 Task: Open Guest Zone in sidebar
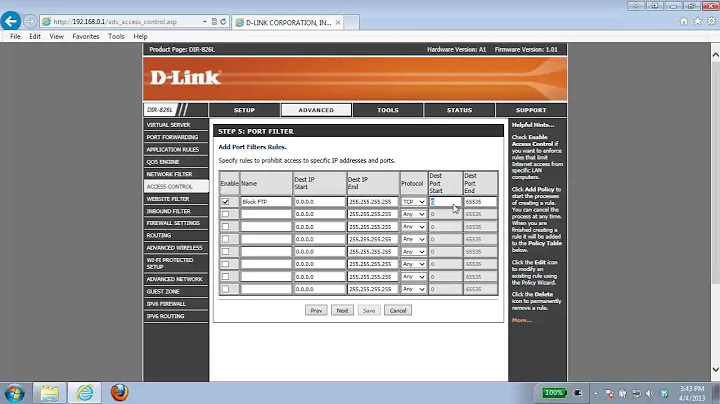175,292
